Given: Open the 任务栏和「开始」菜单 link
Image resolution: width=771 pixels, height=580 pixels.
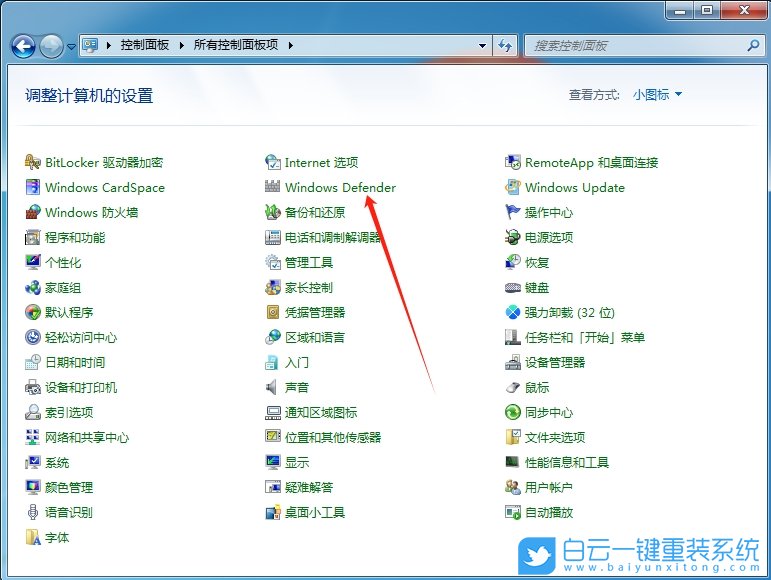Looking at the screenshot, I should click(584, 337).
